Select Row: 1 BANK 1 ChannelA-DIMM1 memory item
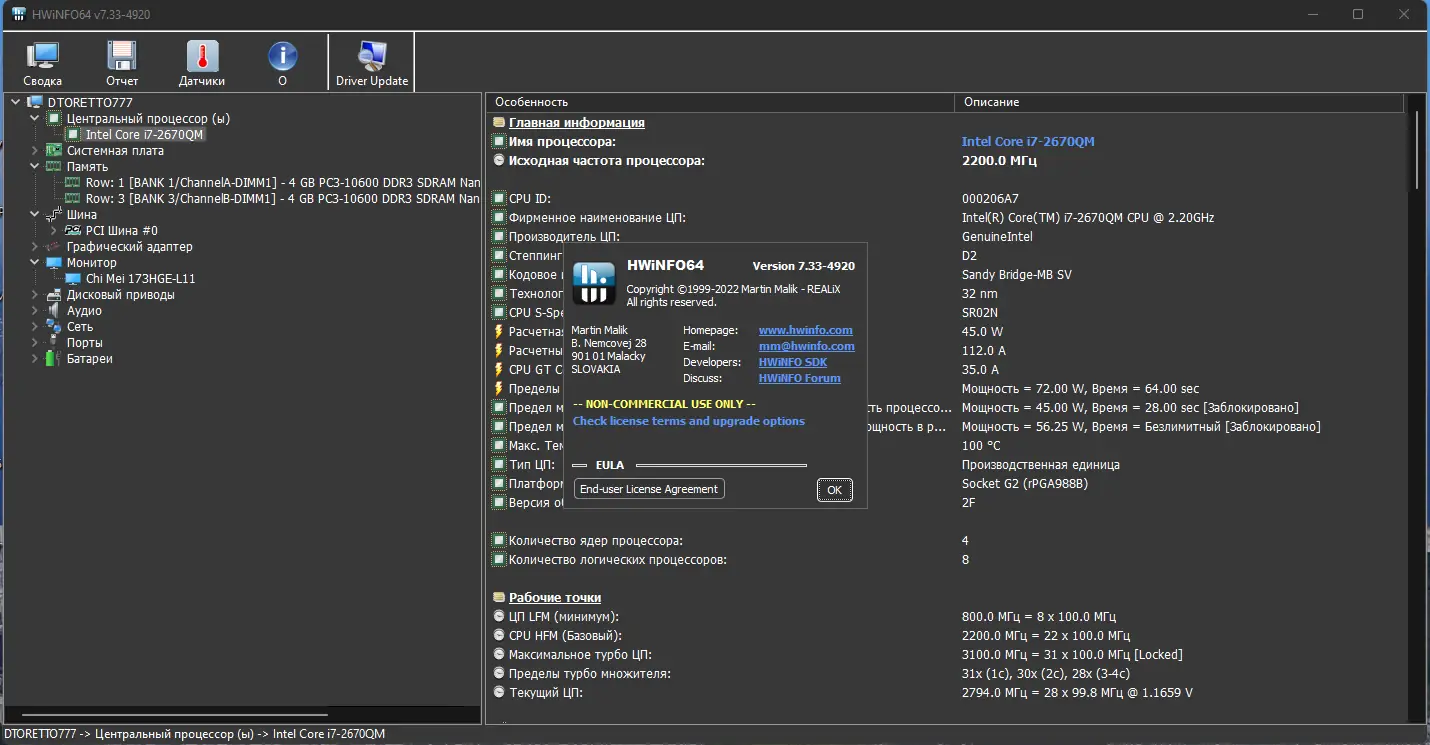Viewport: 1430px width, 745px height. [x=282, y=182]
